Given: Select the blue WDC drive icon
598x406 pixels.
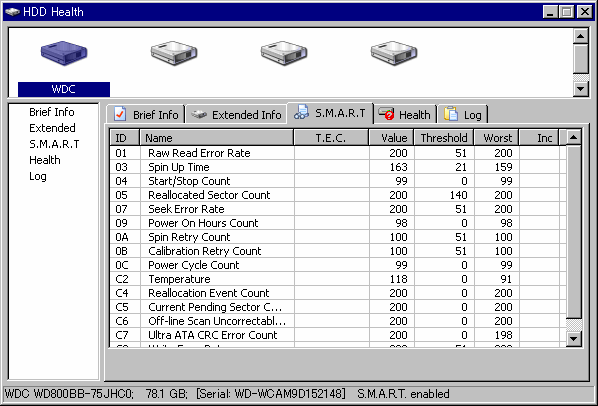Looking at the screenshot, I should pyautogui.click(x=64, y=53).
